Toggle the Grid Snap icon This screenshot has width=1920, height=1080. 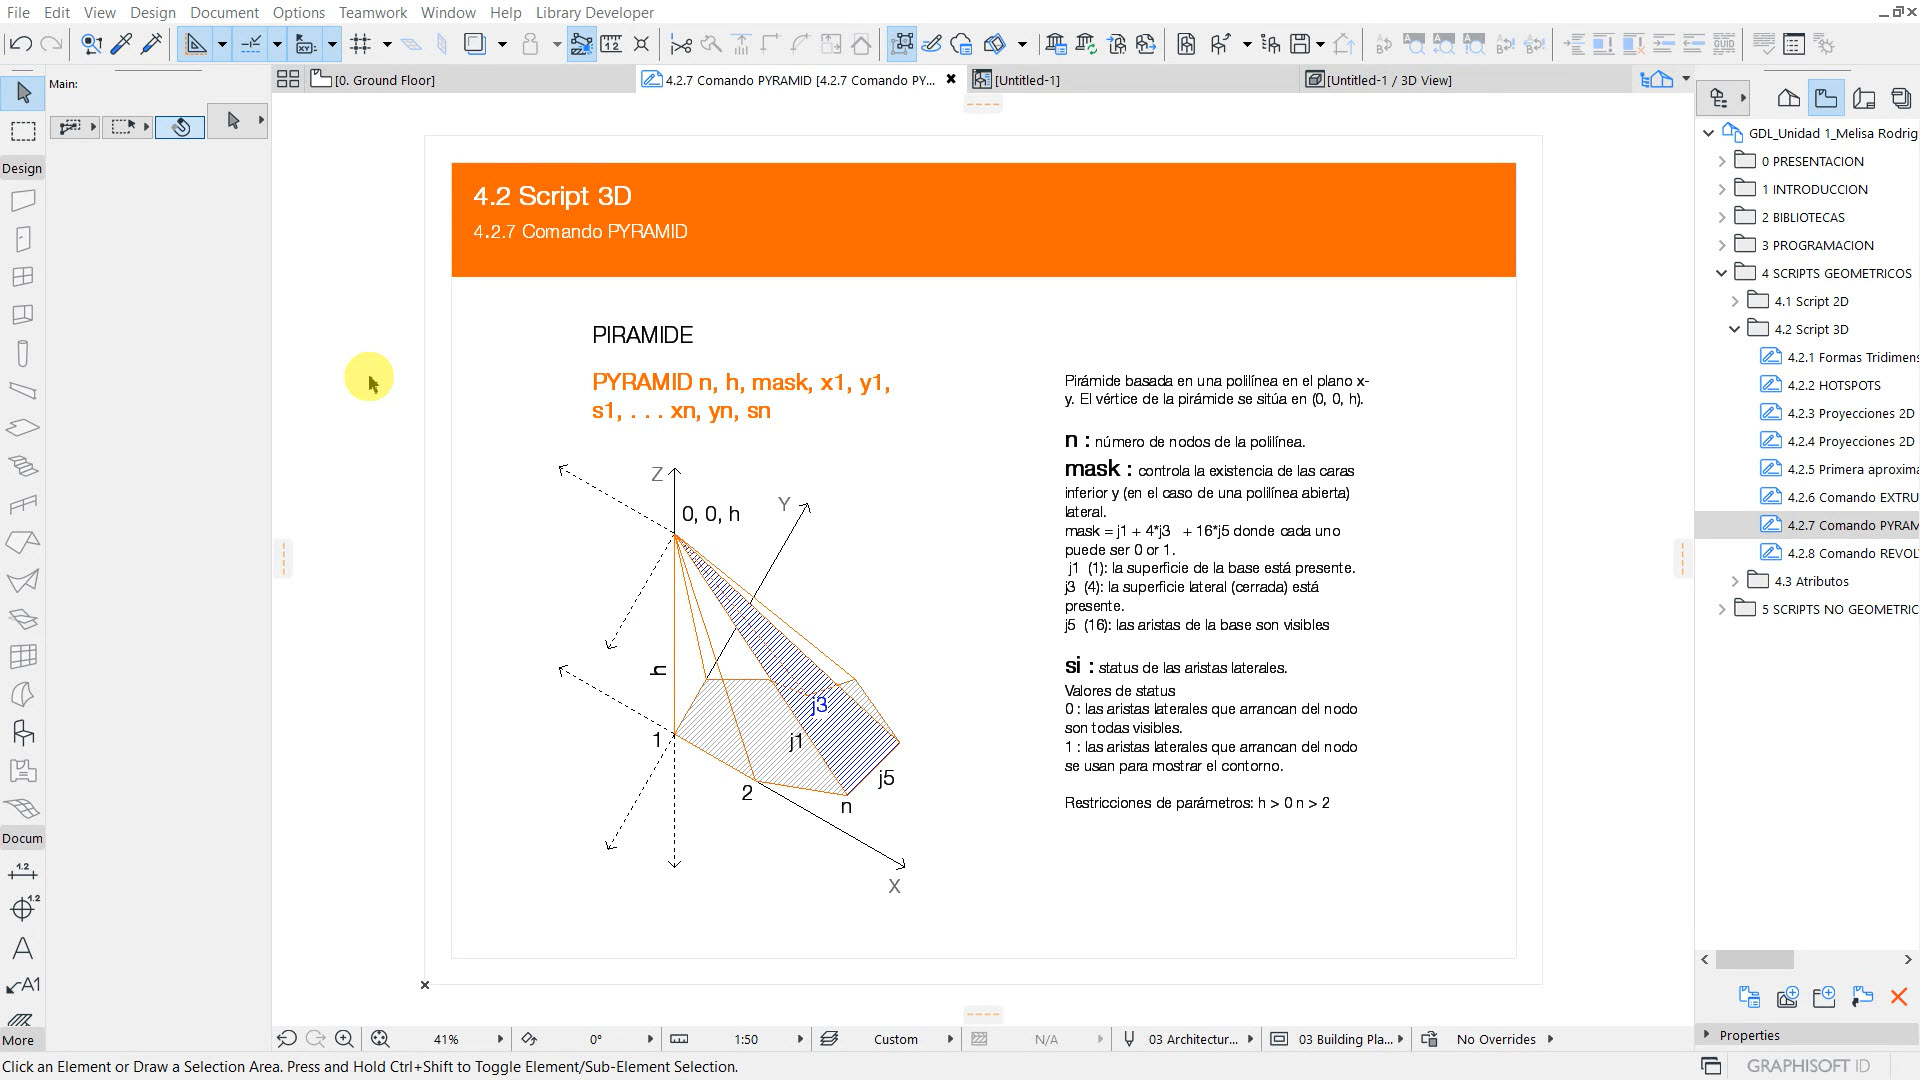361,44
